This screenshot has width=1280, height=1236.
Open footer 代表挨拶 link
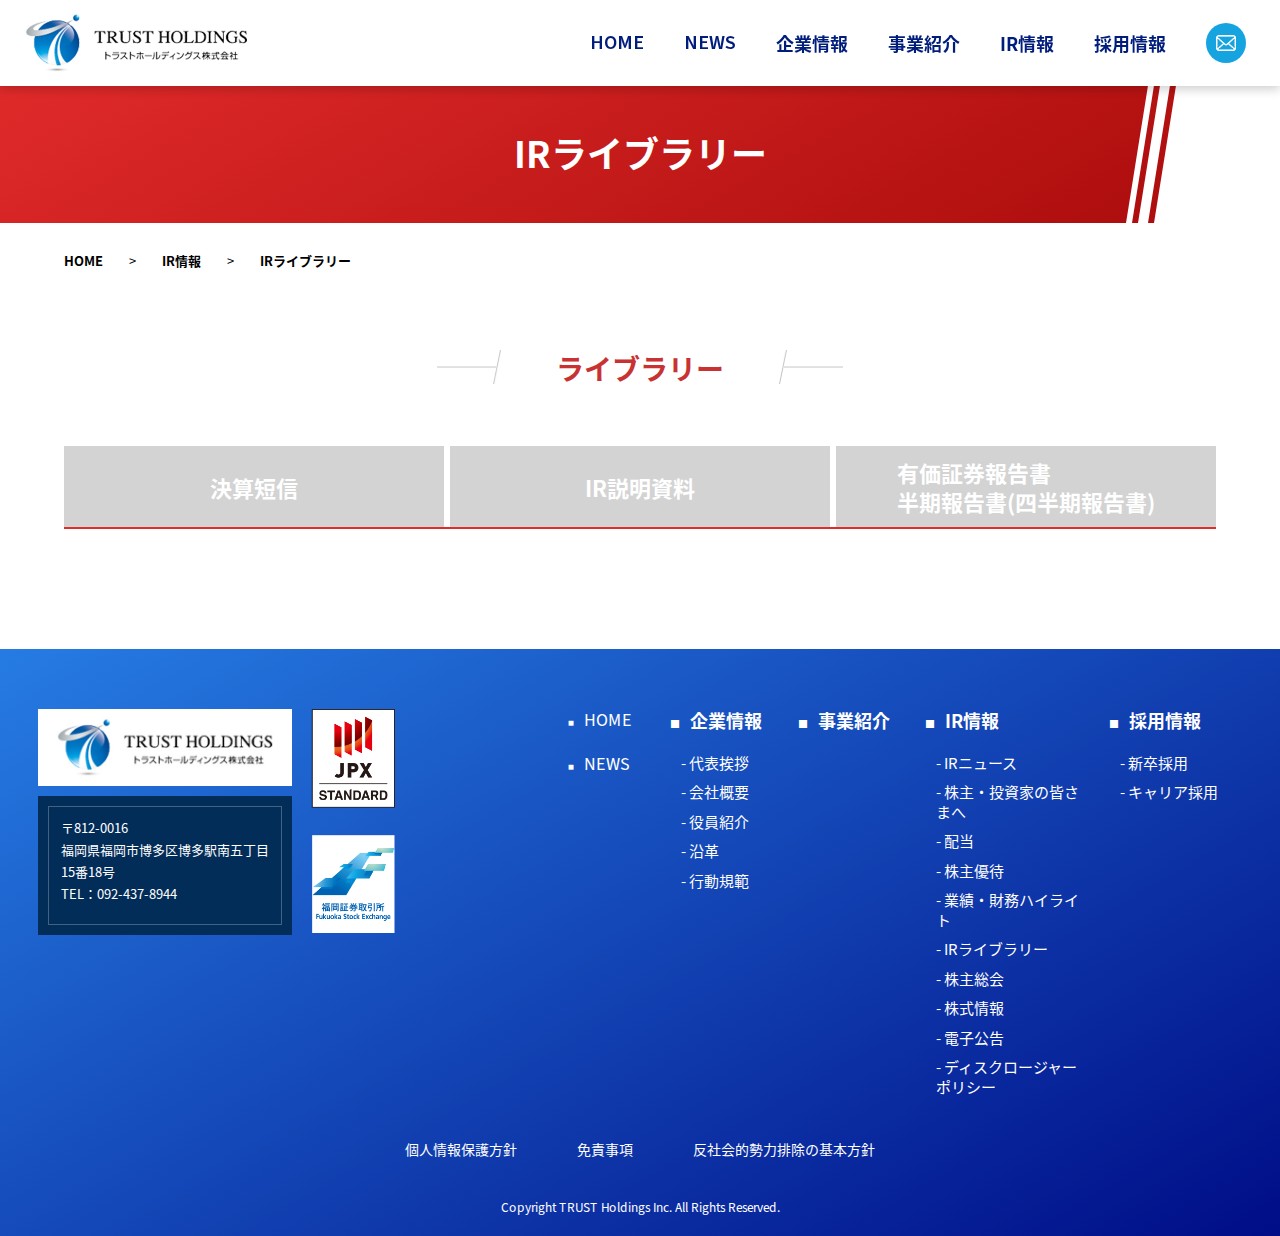(715, 764)
